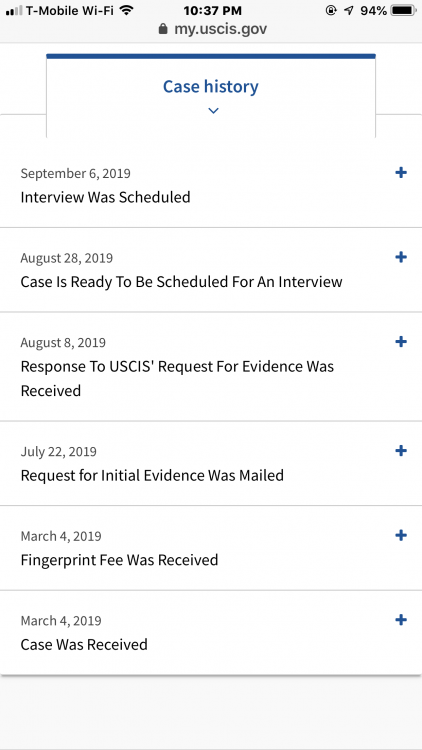Tap the location arrow icon in status bar

pyautogui.click(x=349, y=10)
